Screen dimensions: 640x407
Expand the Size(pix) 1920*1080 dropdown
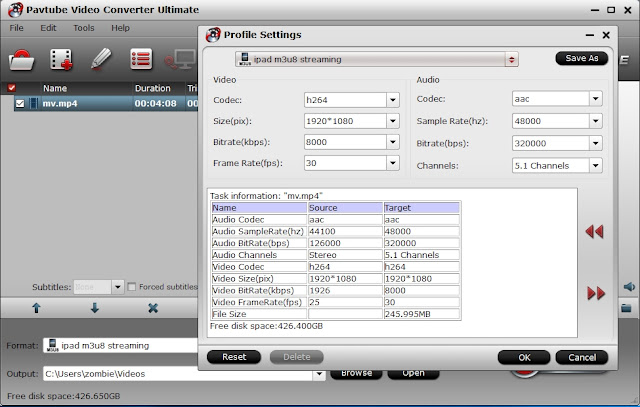[393, 121]
